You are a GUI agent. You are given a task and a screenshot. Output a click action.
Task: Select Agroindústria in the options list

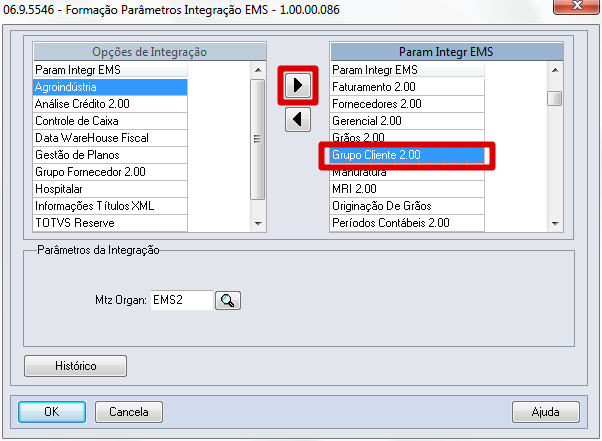(110, 87)
